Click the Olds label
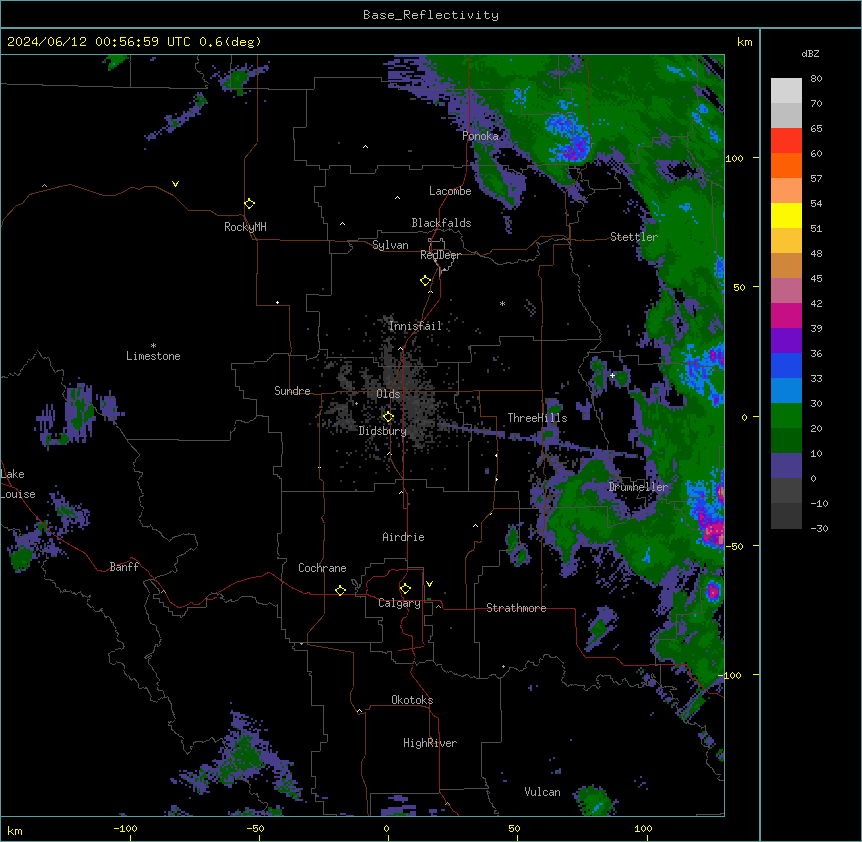This screenshot has height=842, width=862. 388,394
